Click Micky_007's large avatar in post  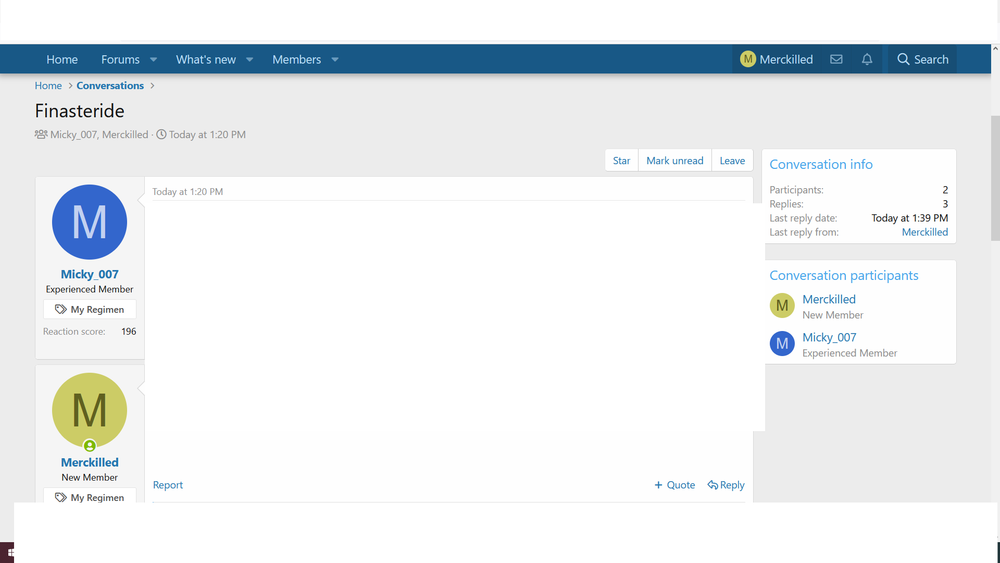coord(90,222)
